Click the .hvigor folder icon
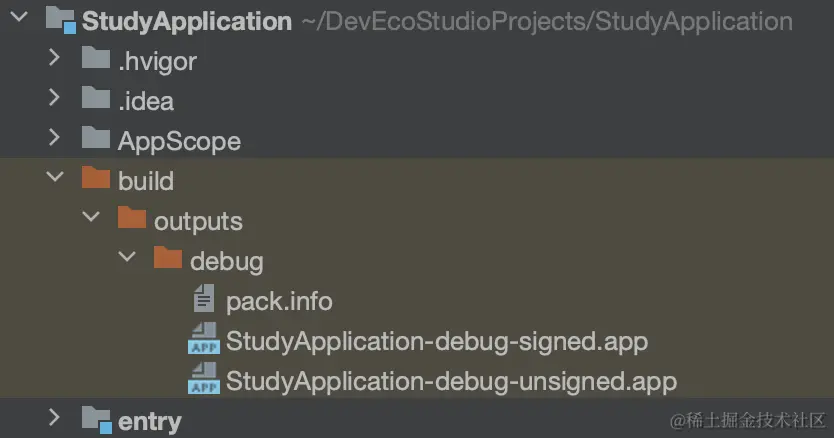This screenshot has height=438, width=834. (x=96, y=60)
